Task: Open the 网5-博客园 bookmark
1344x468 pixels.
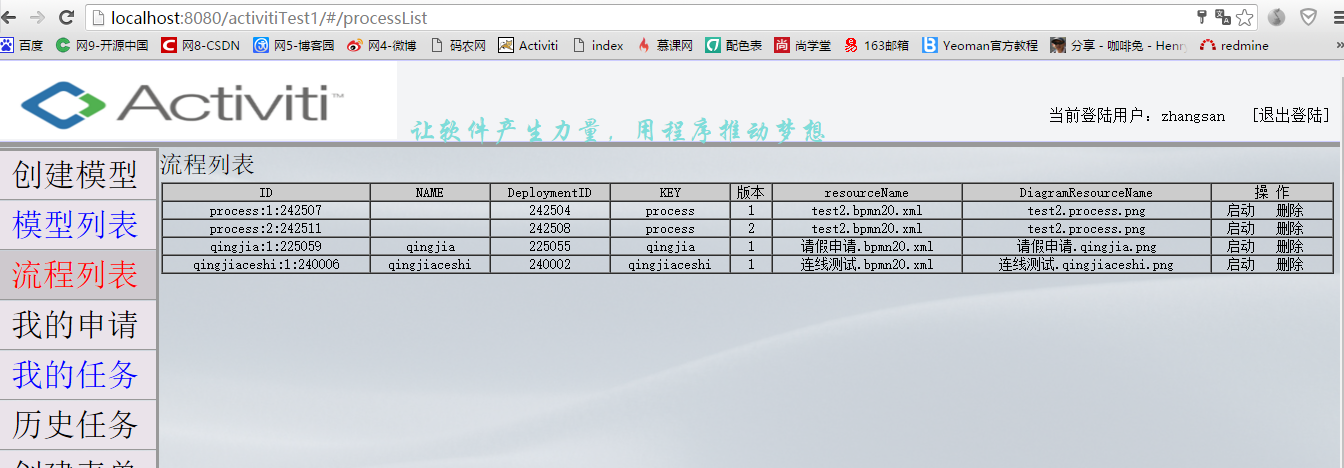Action: coord(293,45)
